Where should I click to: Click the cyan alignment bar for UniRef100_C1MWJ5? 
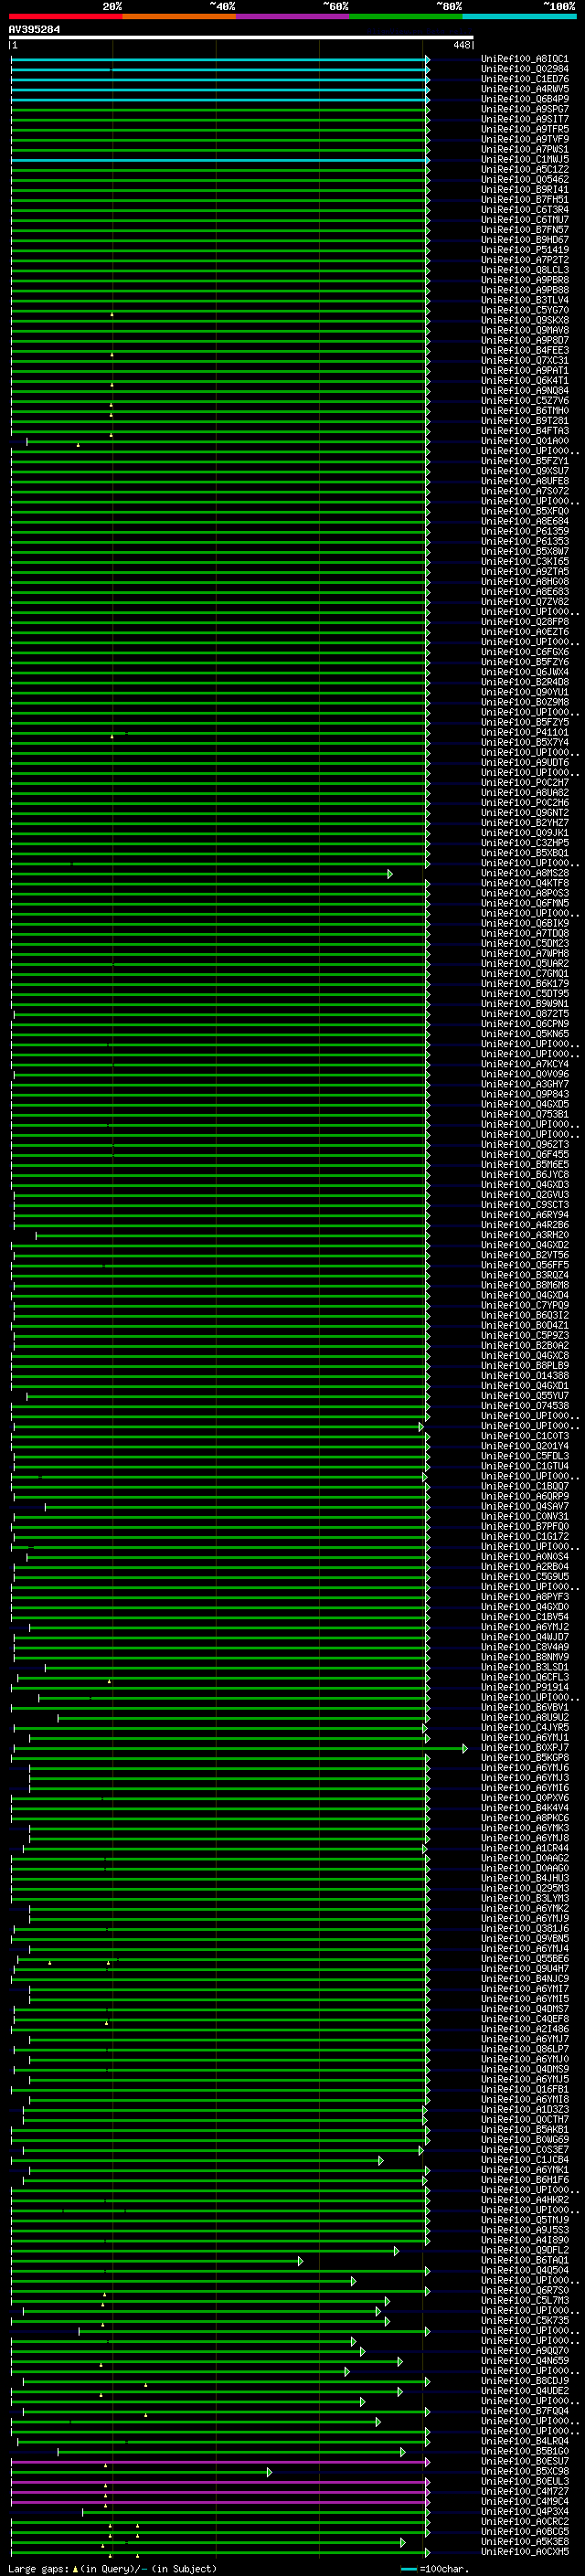click(x=220, y=160)
